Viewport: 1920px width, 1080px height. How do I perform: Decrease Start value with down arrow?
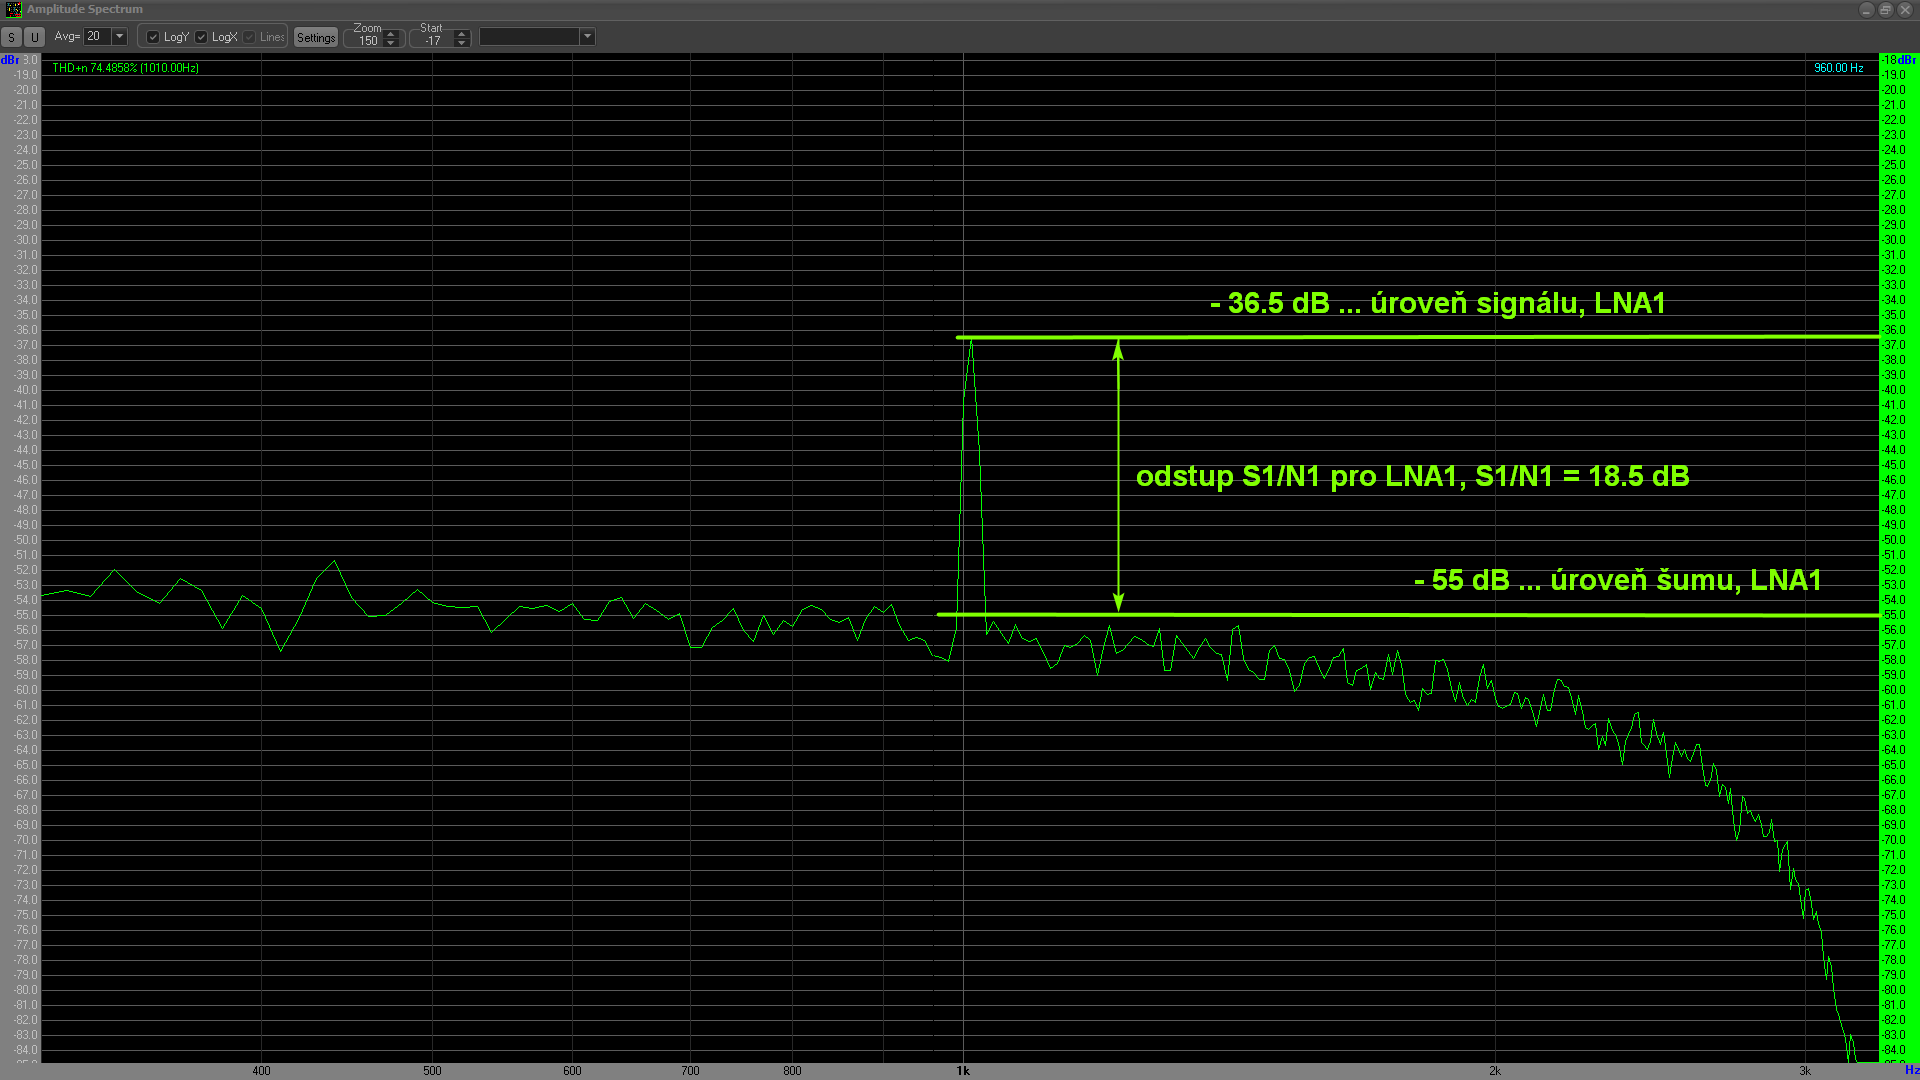click(461, 43)
